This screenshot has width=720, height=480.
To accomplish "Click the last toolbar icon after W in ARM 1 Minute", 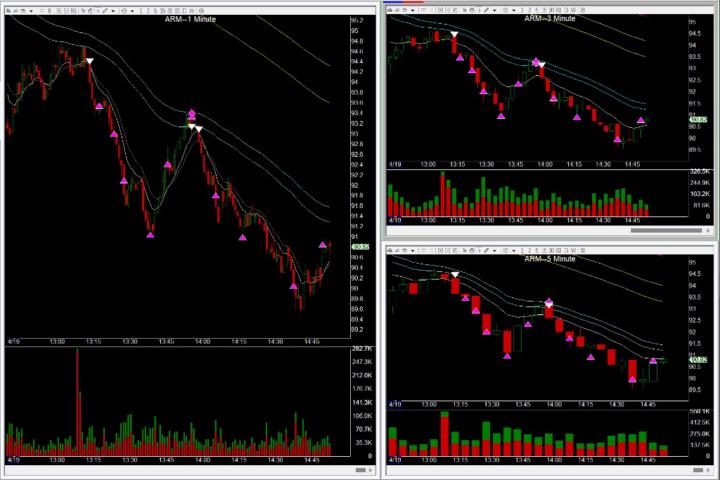I will (x=201, y=10).
